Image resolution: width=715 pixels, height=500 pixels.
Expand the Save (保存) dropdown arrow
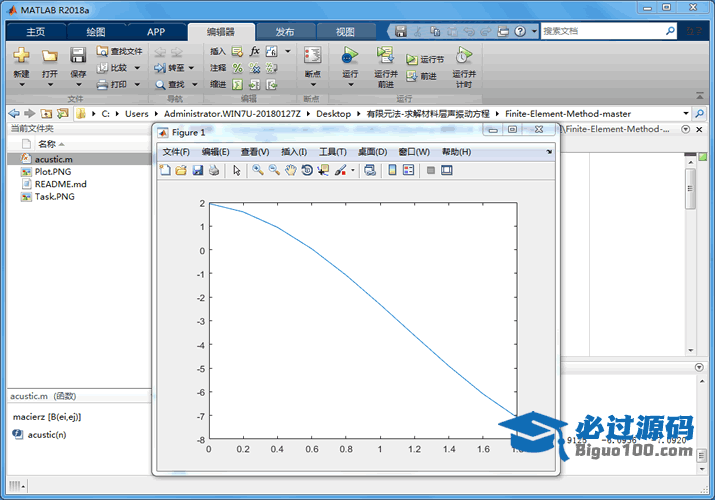[78, 85]
